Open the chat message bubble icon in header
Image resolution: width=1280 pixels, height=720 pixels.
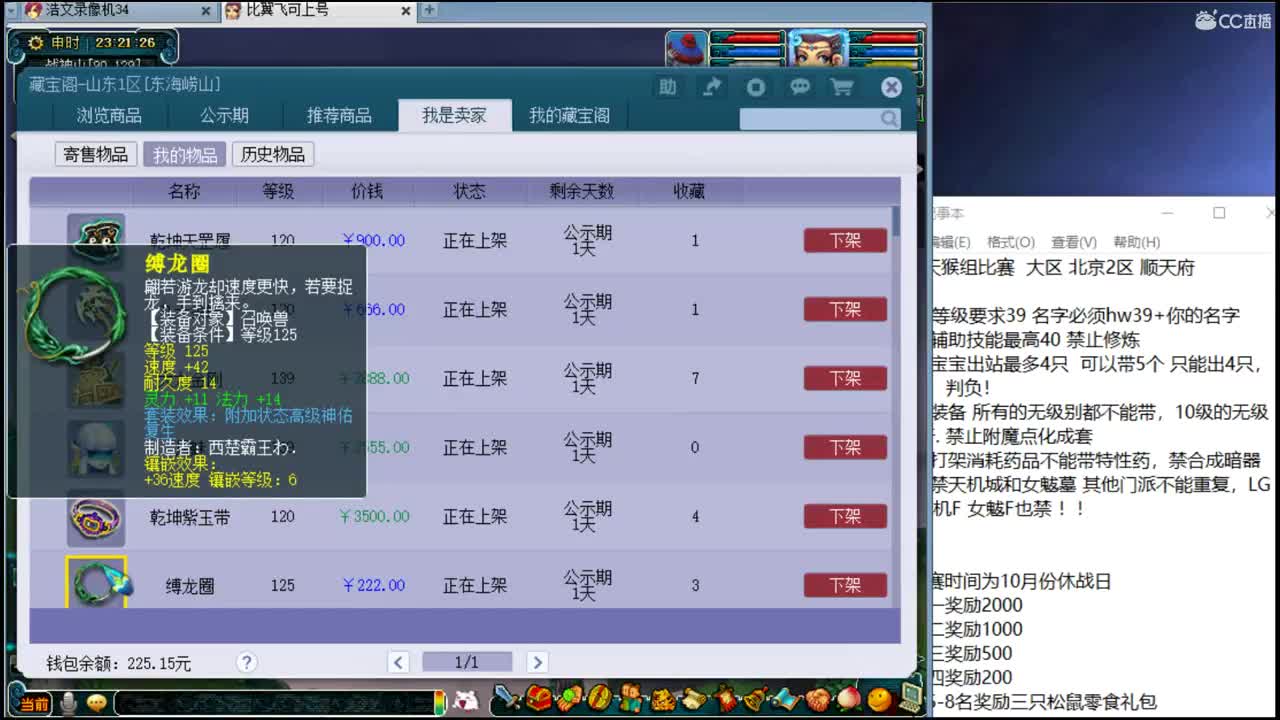click(x=800, y=87)
